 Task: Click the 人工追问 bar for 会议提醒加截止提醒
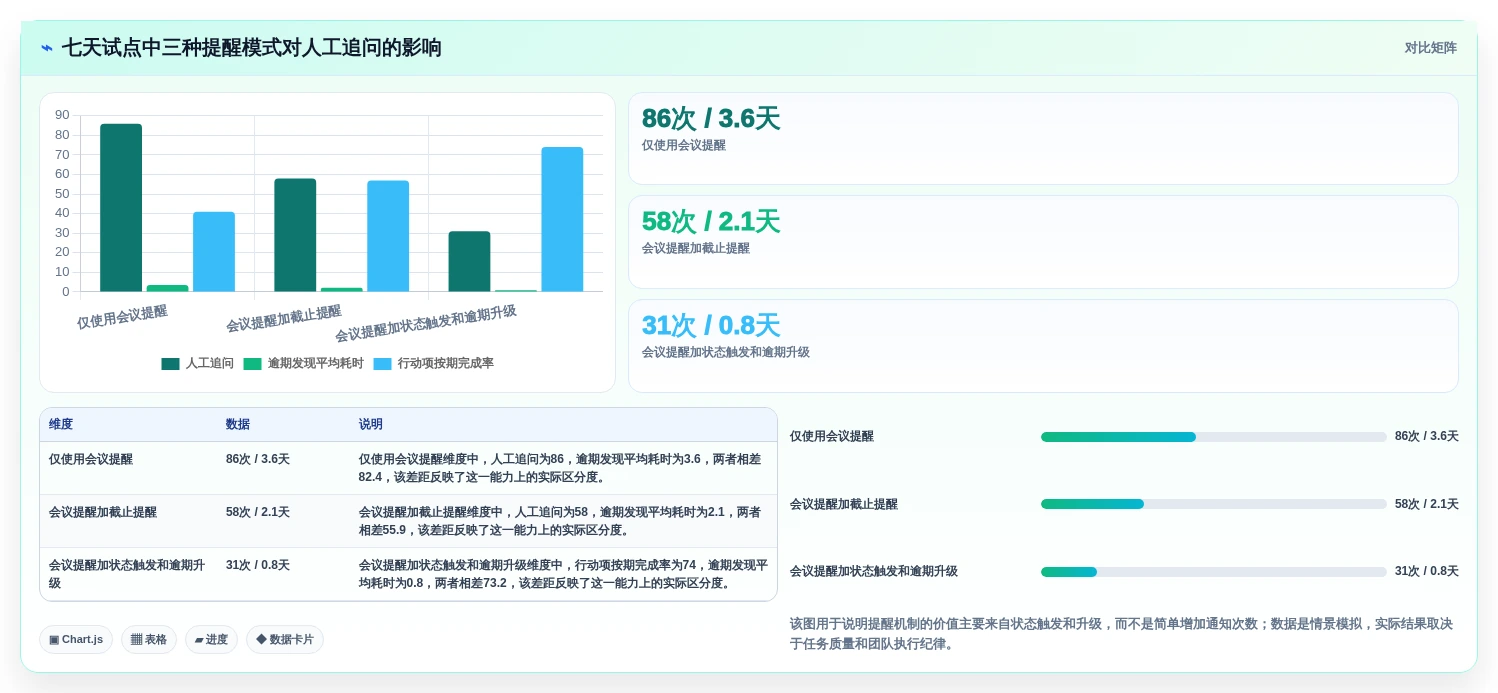pyautogui.click(x=295, y=235)
